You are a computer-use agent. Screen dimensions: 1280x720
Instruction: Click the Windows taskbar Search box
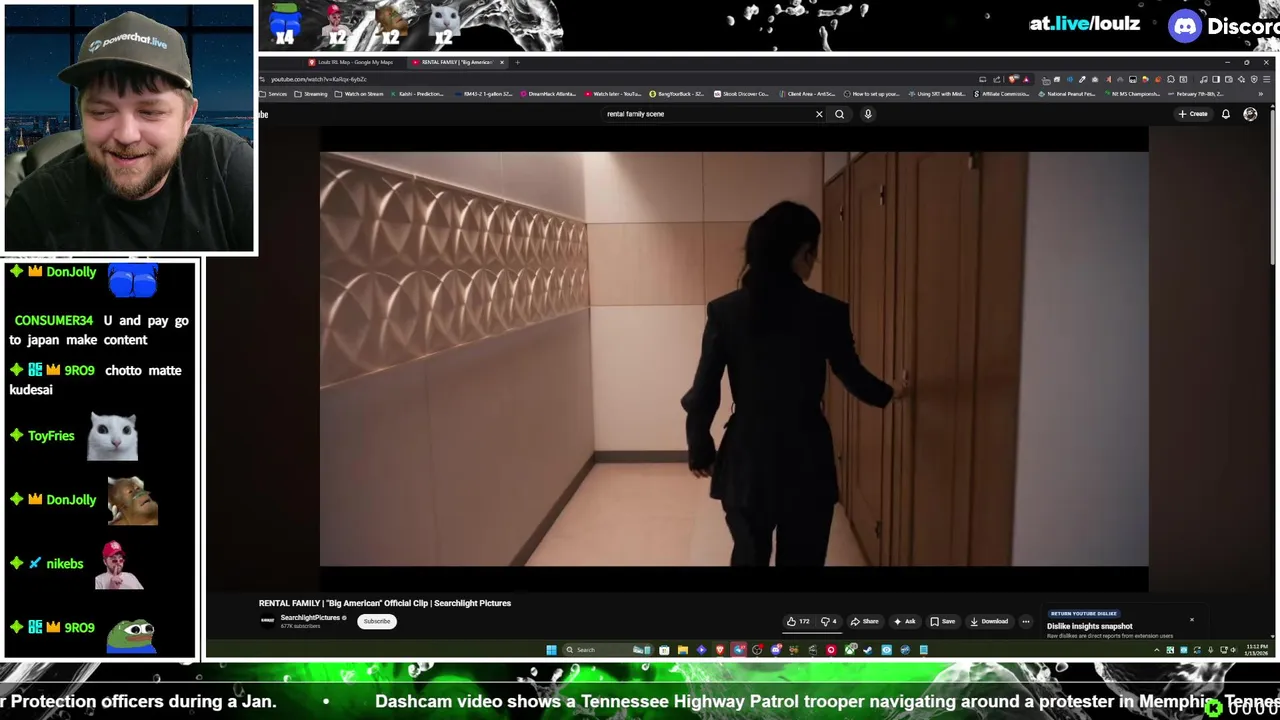click(x=610, y=650)
